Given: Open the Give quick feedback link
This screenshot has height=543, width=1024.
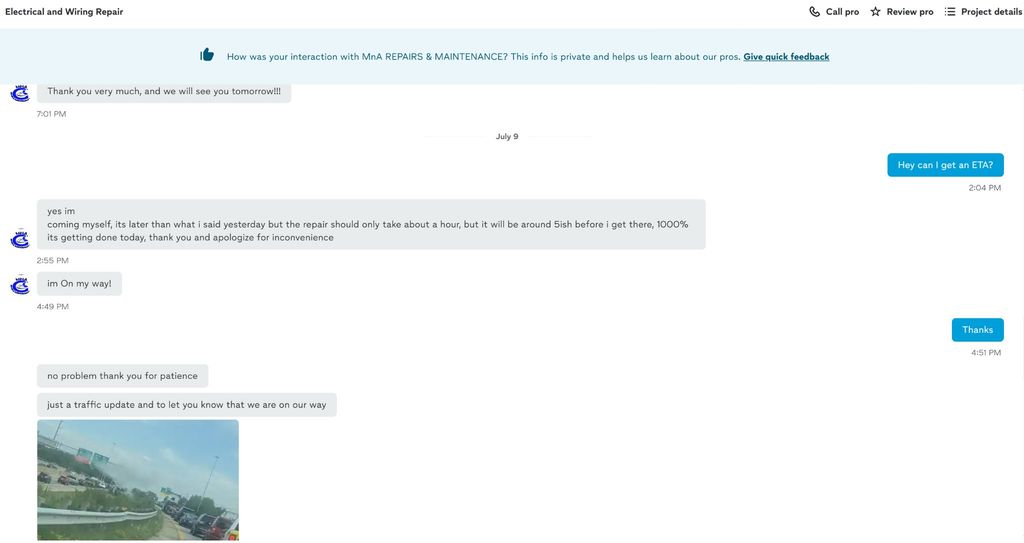Looking at the screenshot, I should coord(786,57).
